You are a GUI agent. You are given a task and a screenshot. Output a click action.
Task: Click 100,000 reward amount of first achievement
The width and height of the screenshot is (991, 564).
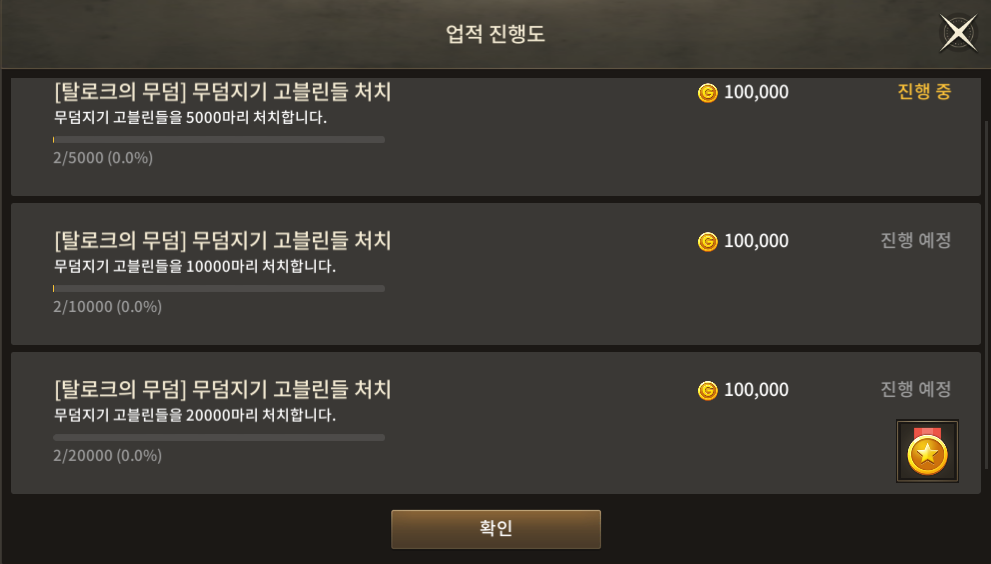click(756, 92)
